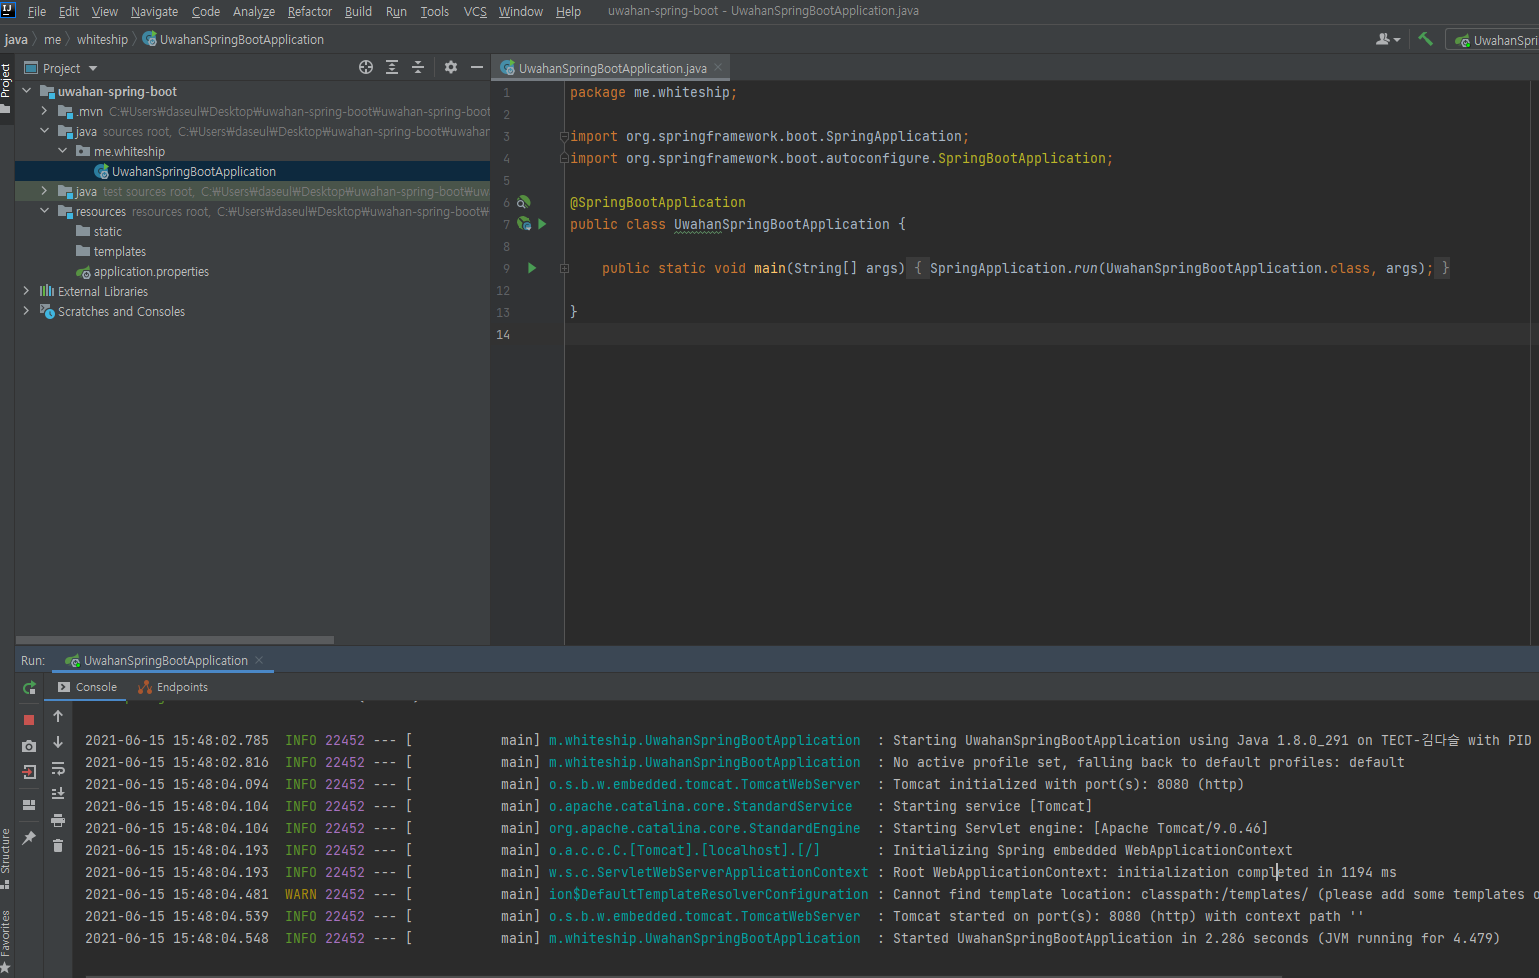Click the camera thread dump icon
Viewport: 1539px width, 978px height.
pyautogui.click(x=29, y=746)
